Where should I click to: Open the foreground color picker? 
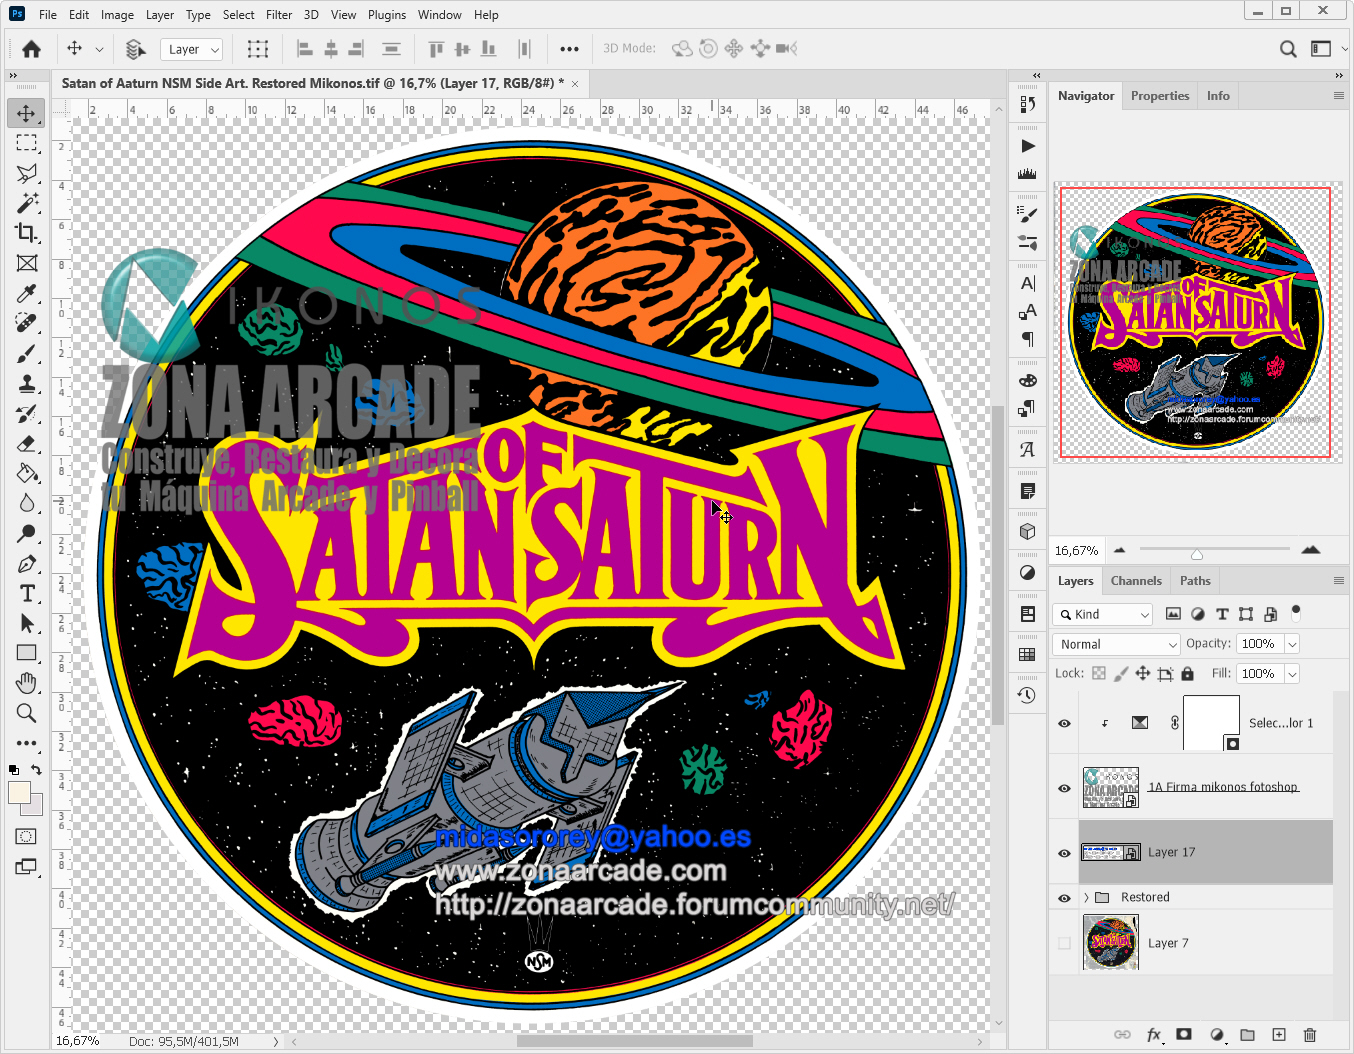(22, 793)
